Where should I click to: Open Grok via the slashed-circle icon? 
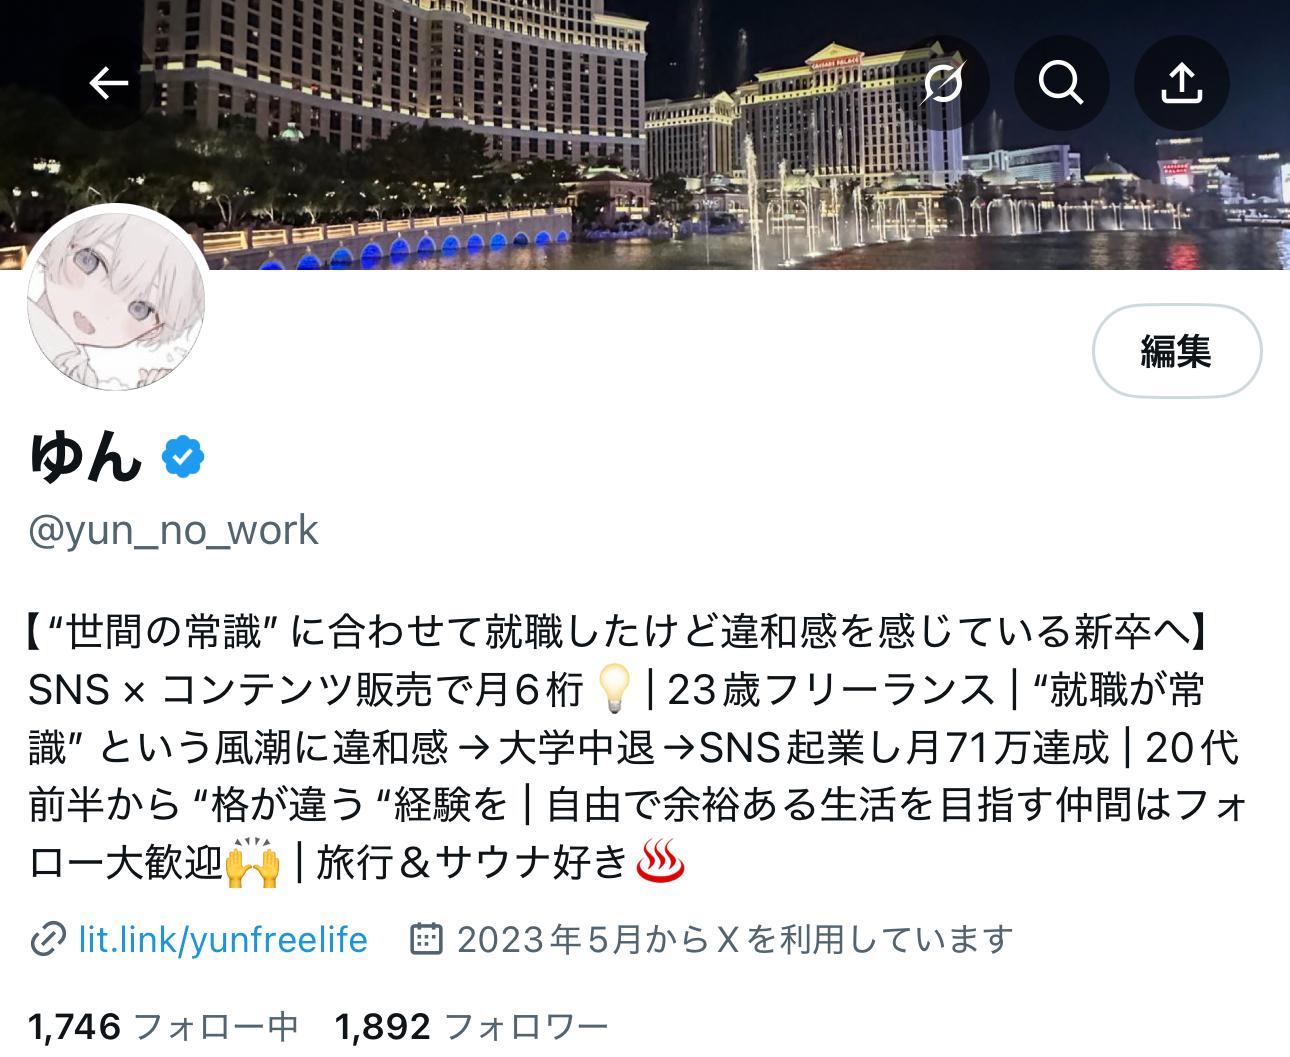click(942, 83)
